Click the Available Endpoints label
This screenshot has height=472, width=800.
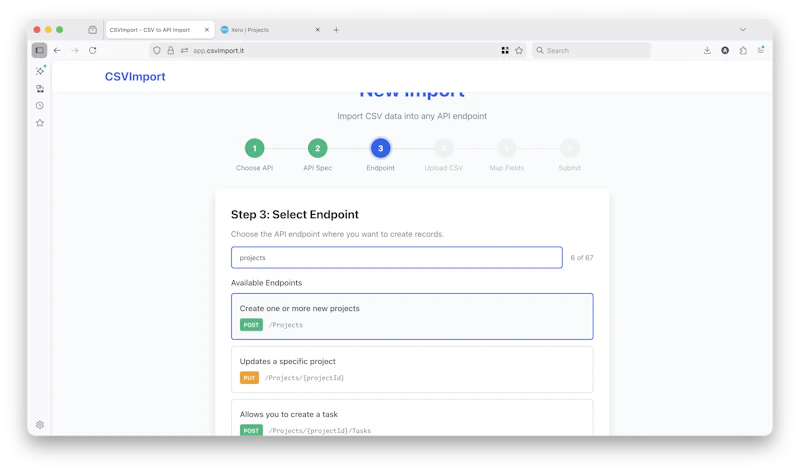[266, 283]
